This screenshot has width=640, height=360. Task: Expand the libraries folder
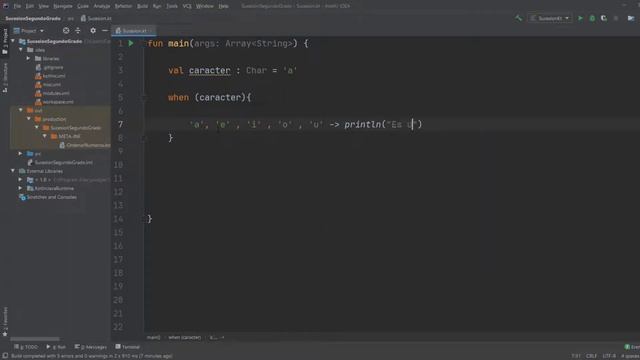tap(29, 58)
